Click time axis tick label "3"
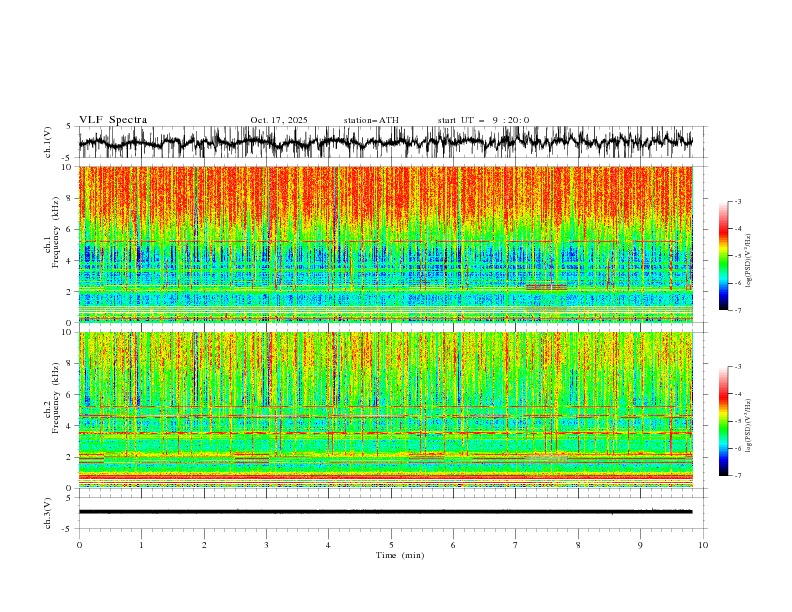Image resolution: width=792 pixels, height=612 pixels. click(266, 545)
